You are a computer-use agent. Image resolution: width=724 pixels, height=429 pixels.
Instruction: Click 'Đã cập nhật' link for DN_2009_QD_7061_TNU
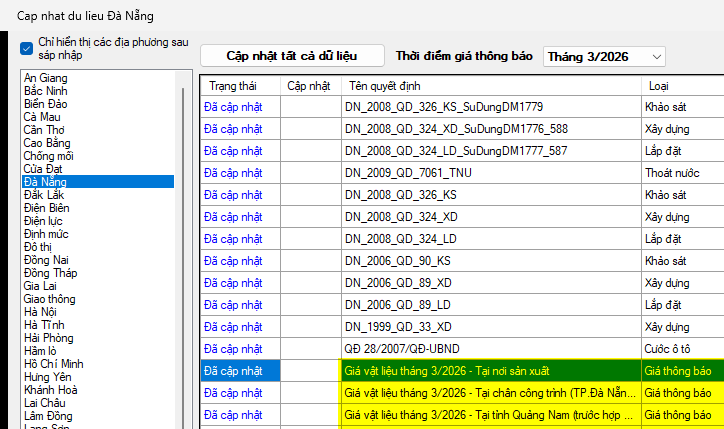click(x=233, y=172)
